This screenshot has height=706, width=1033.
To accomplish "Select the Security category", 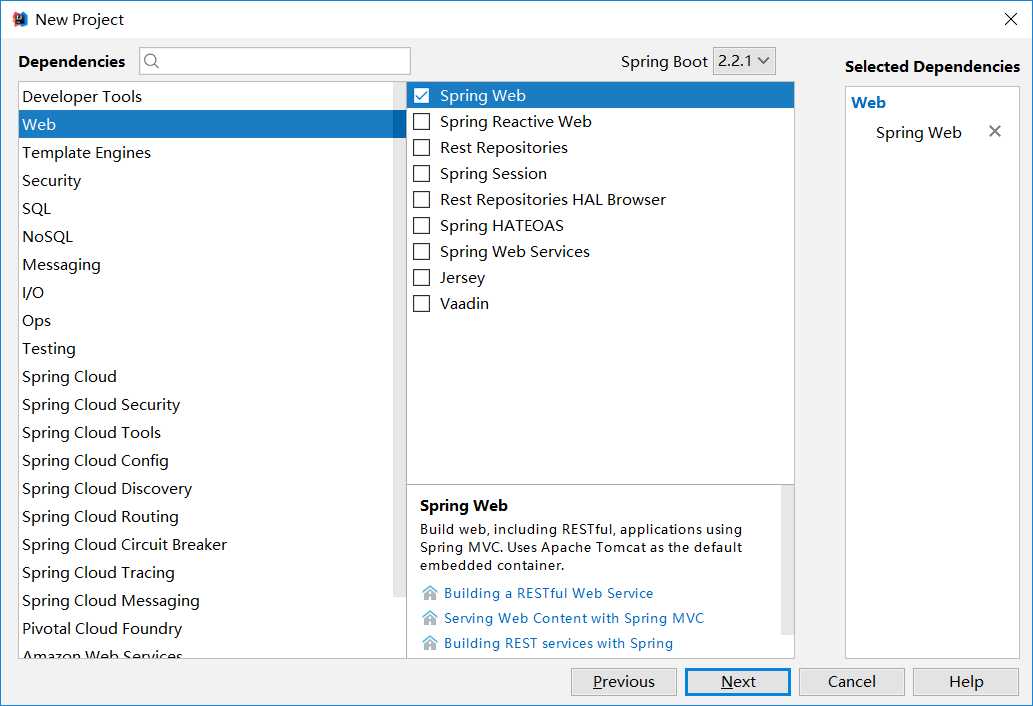I will coord(206,180).
